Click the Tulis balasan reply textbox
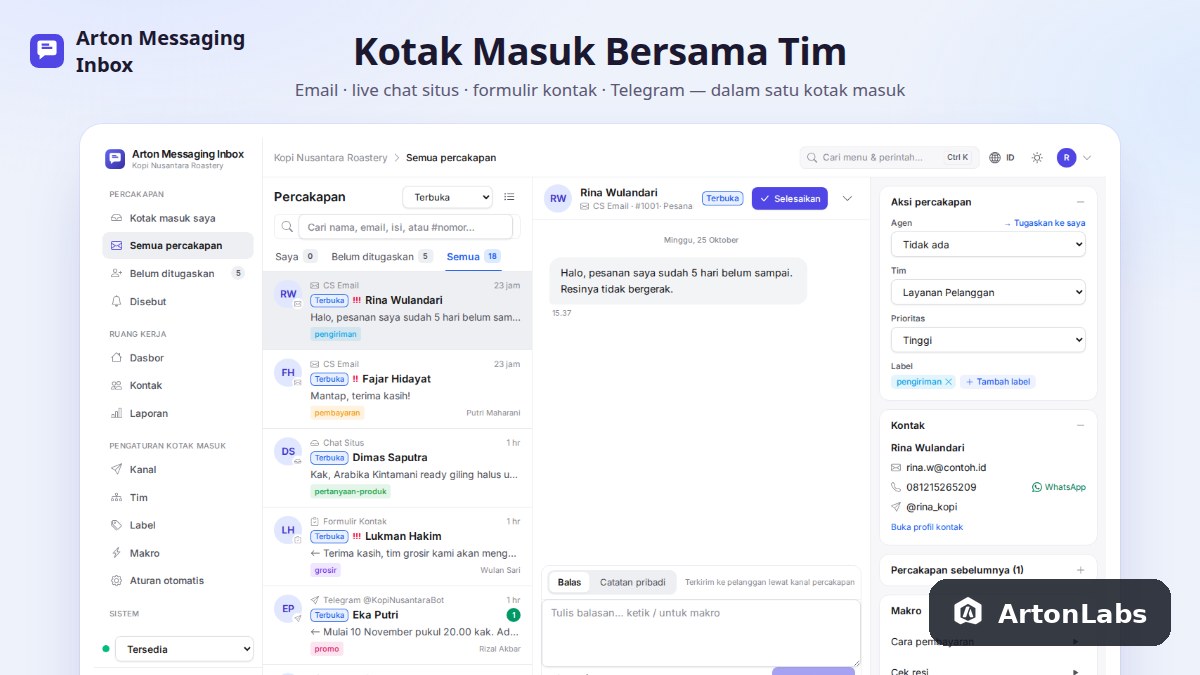This screenshot has height=675, width=1200. click(x=701, y=632)
